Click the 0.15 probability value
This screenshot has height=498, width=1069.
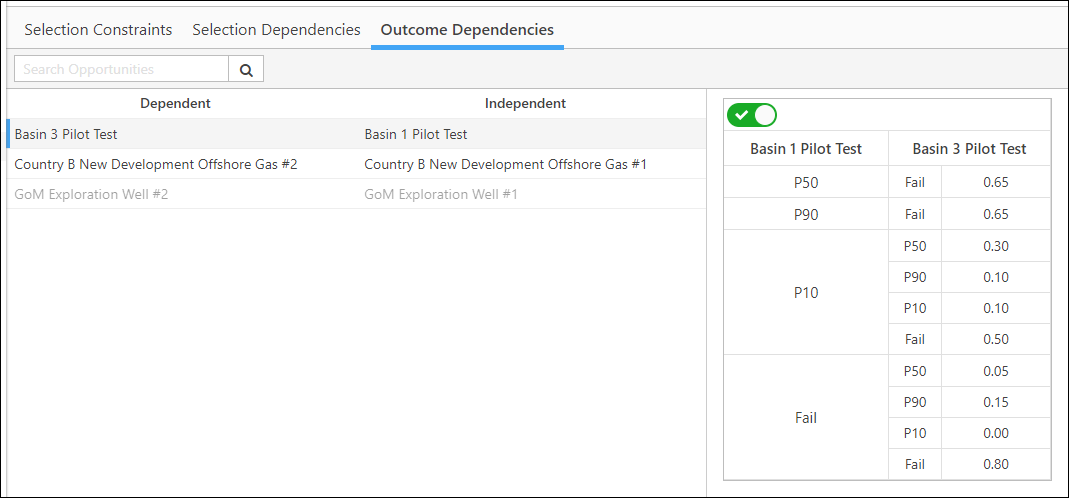pyautogui.click(x=996, y=402)
